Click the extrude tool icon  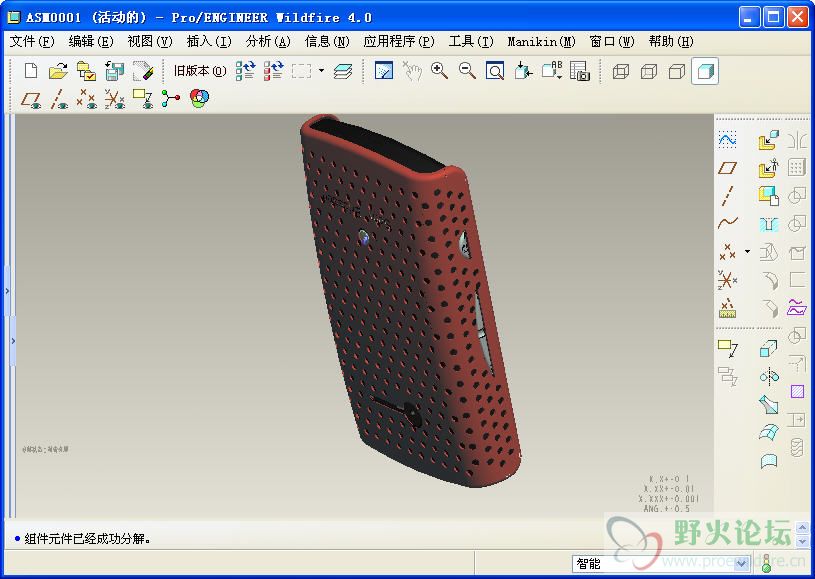pos(769,348)
